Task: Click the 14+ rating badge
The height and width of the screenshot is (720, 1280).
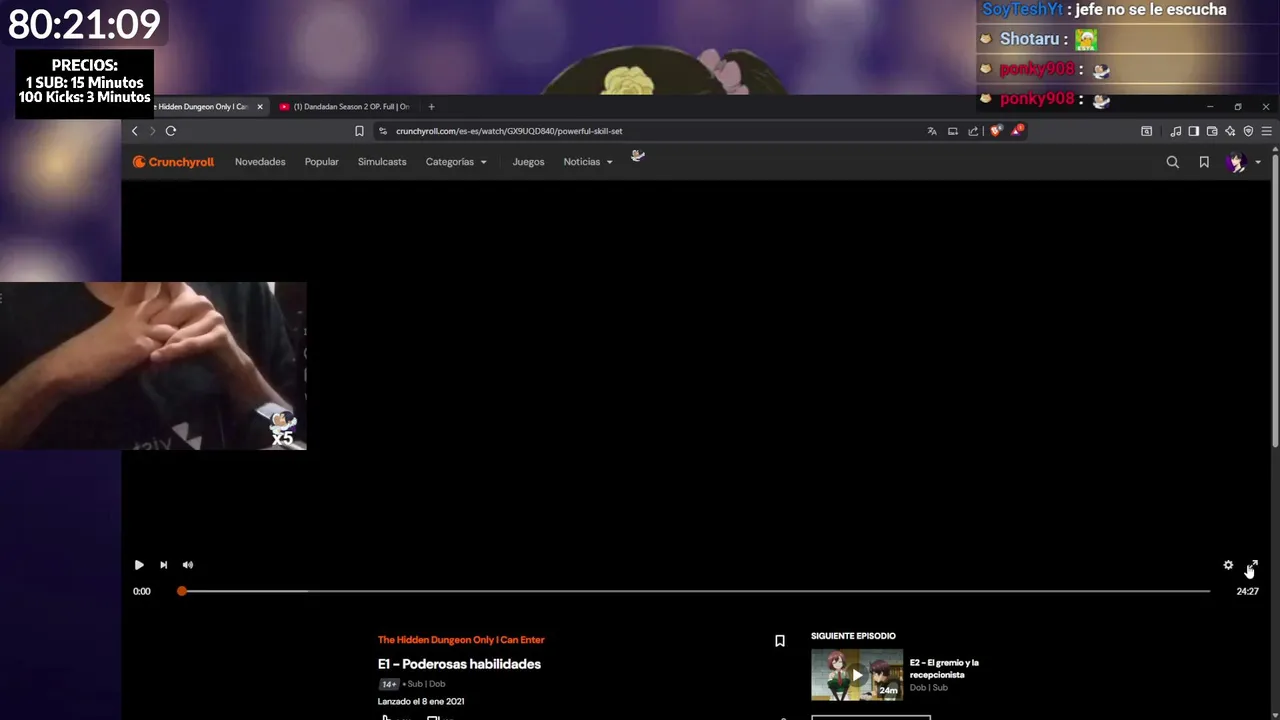Action: pyautogui.click(x=389, y=684)
